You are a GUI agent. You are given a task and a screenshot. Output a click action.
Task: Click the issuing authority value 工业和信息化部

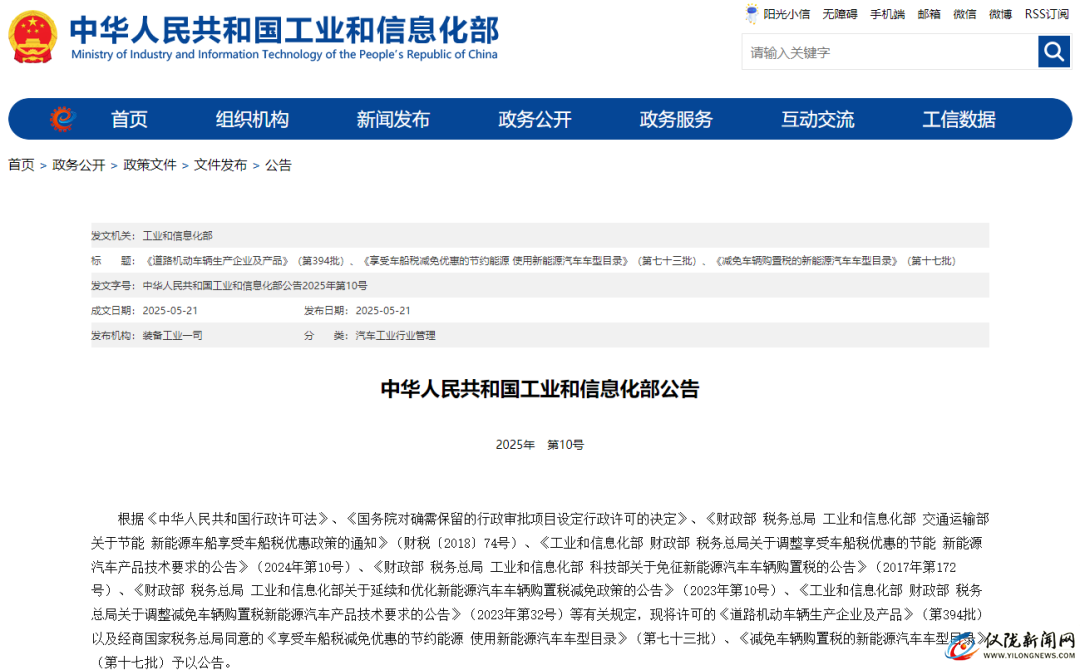click(178, 235)
